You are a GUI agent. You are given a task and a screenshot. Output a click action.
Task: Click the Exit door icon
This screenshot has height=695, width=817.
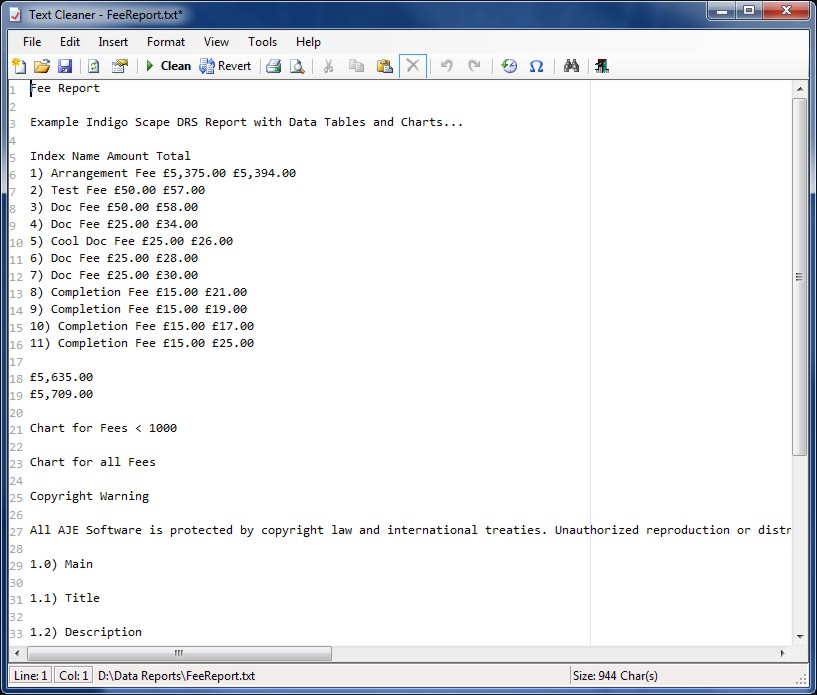pos(601,66)
